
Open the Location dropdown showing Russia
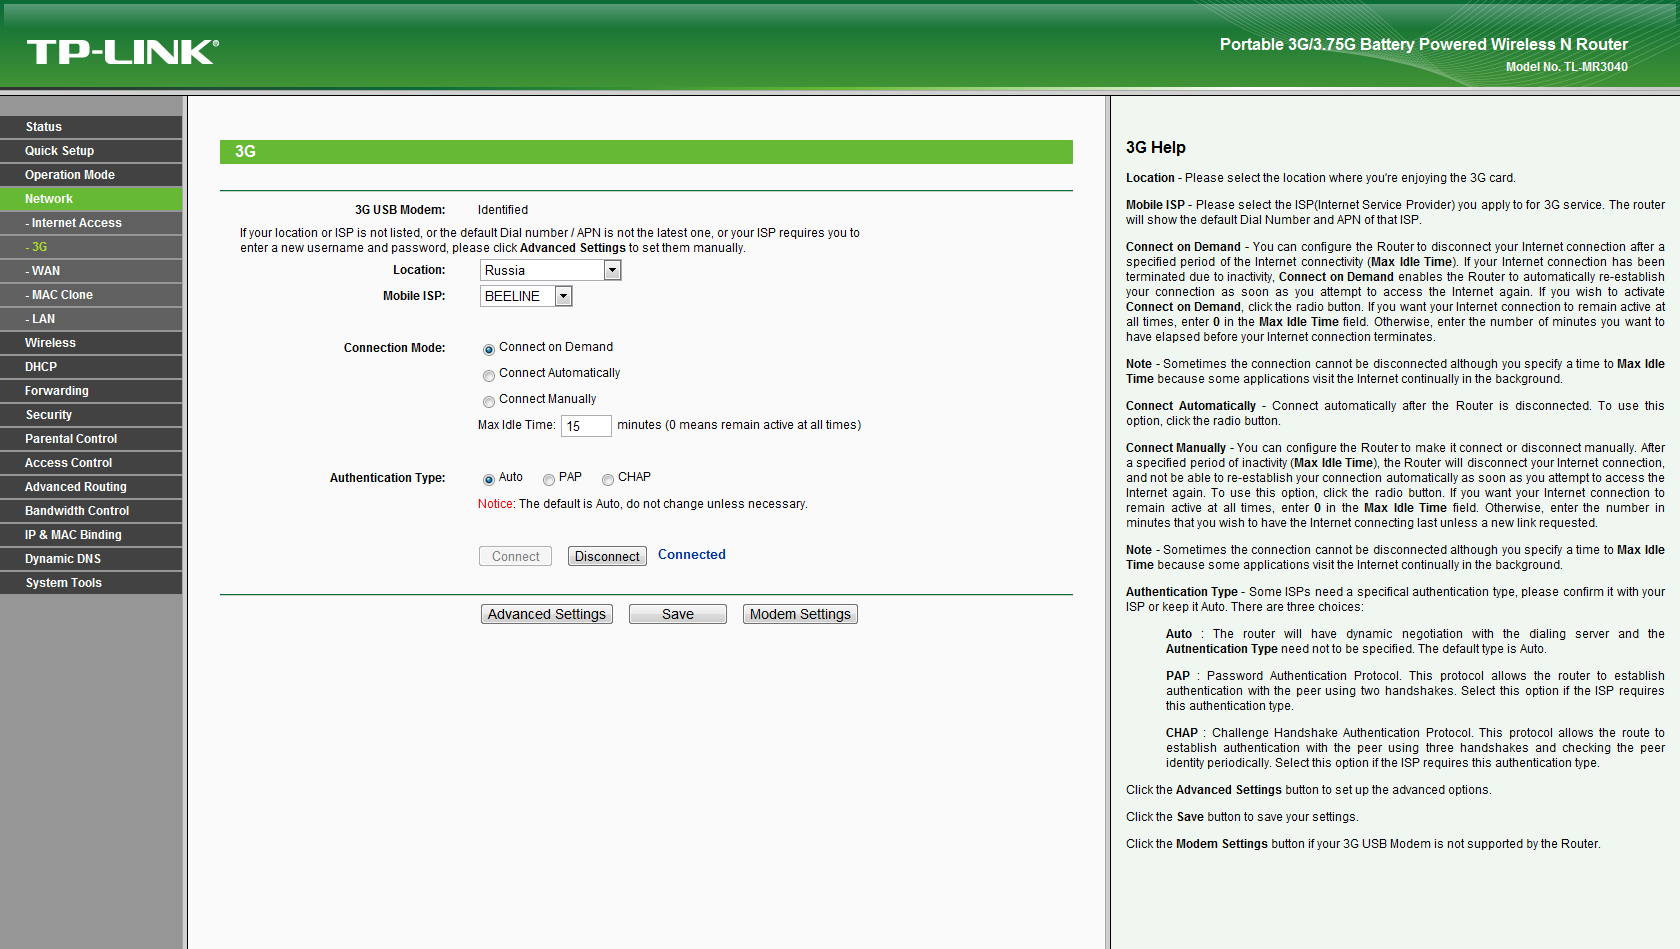pyautogui.click(x=551, y=270)
